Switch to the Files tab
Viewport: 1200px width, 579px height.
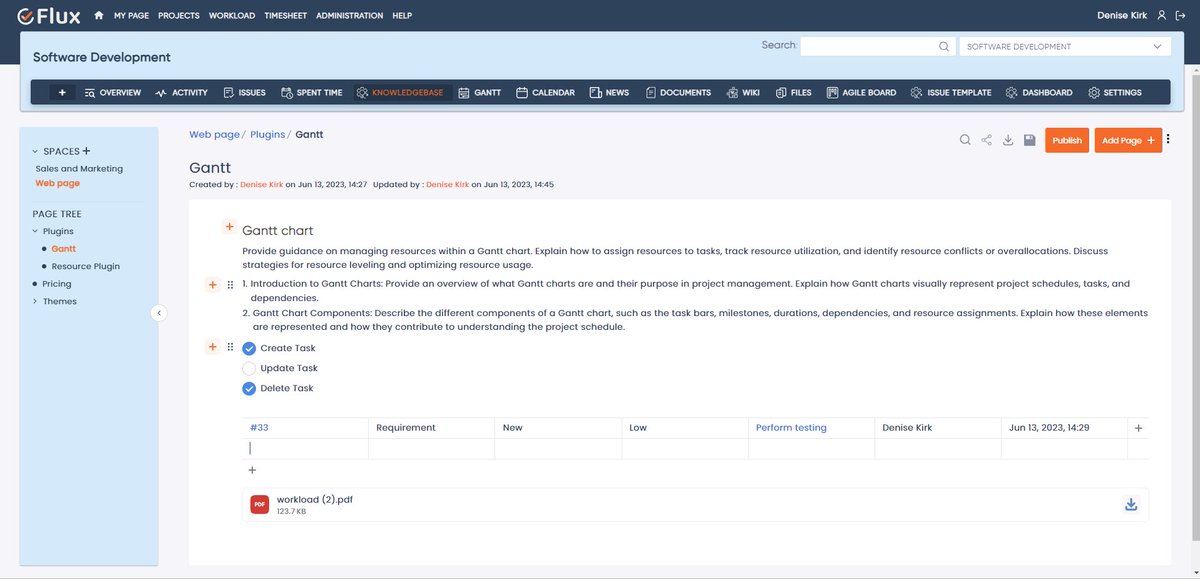793,92
